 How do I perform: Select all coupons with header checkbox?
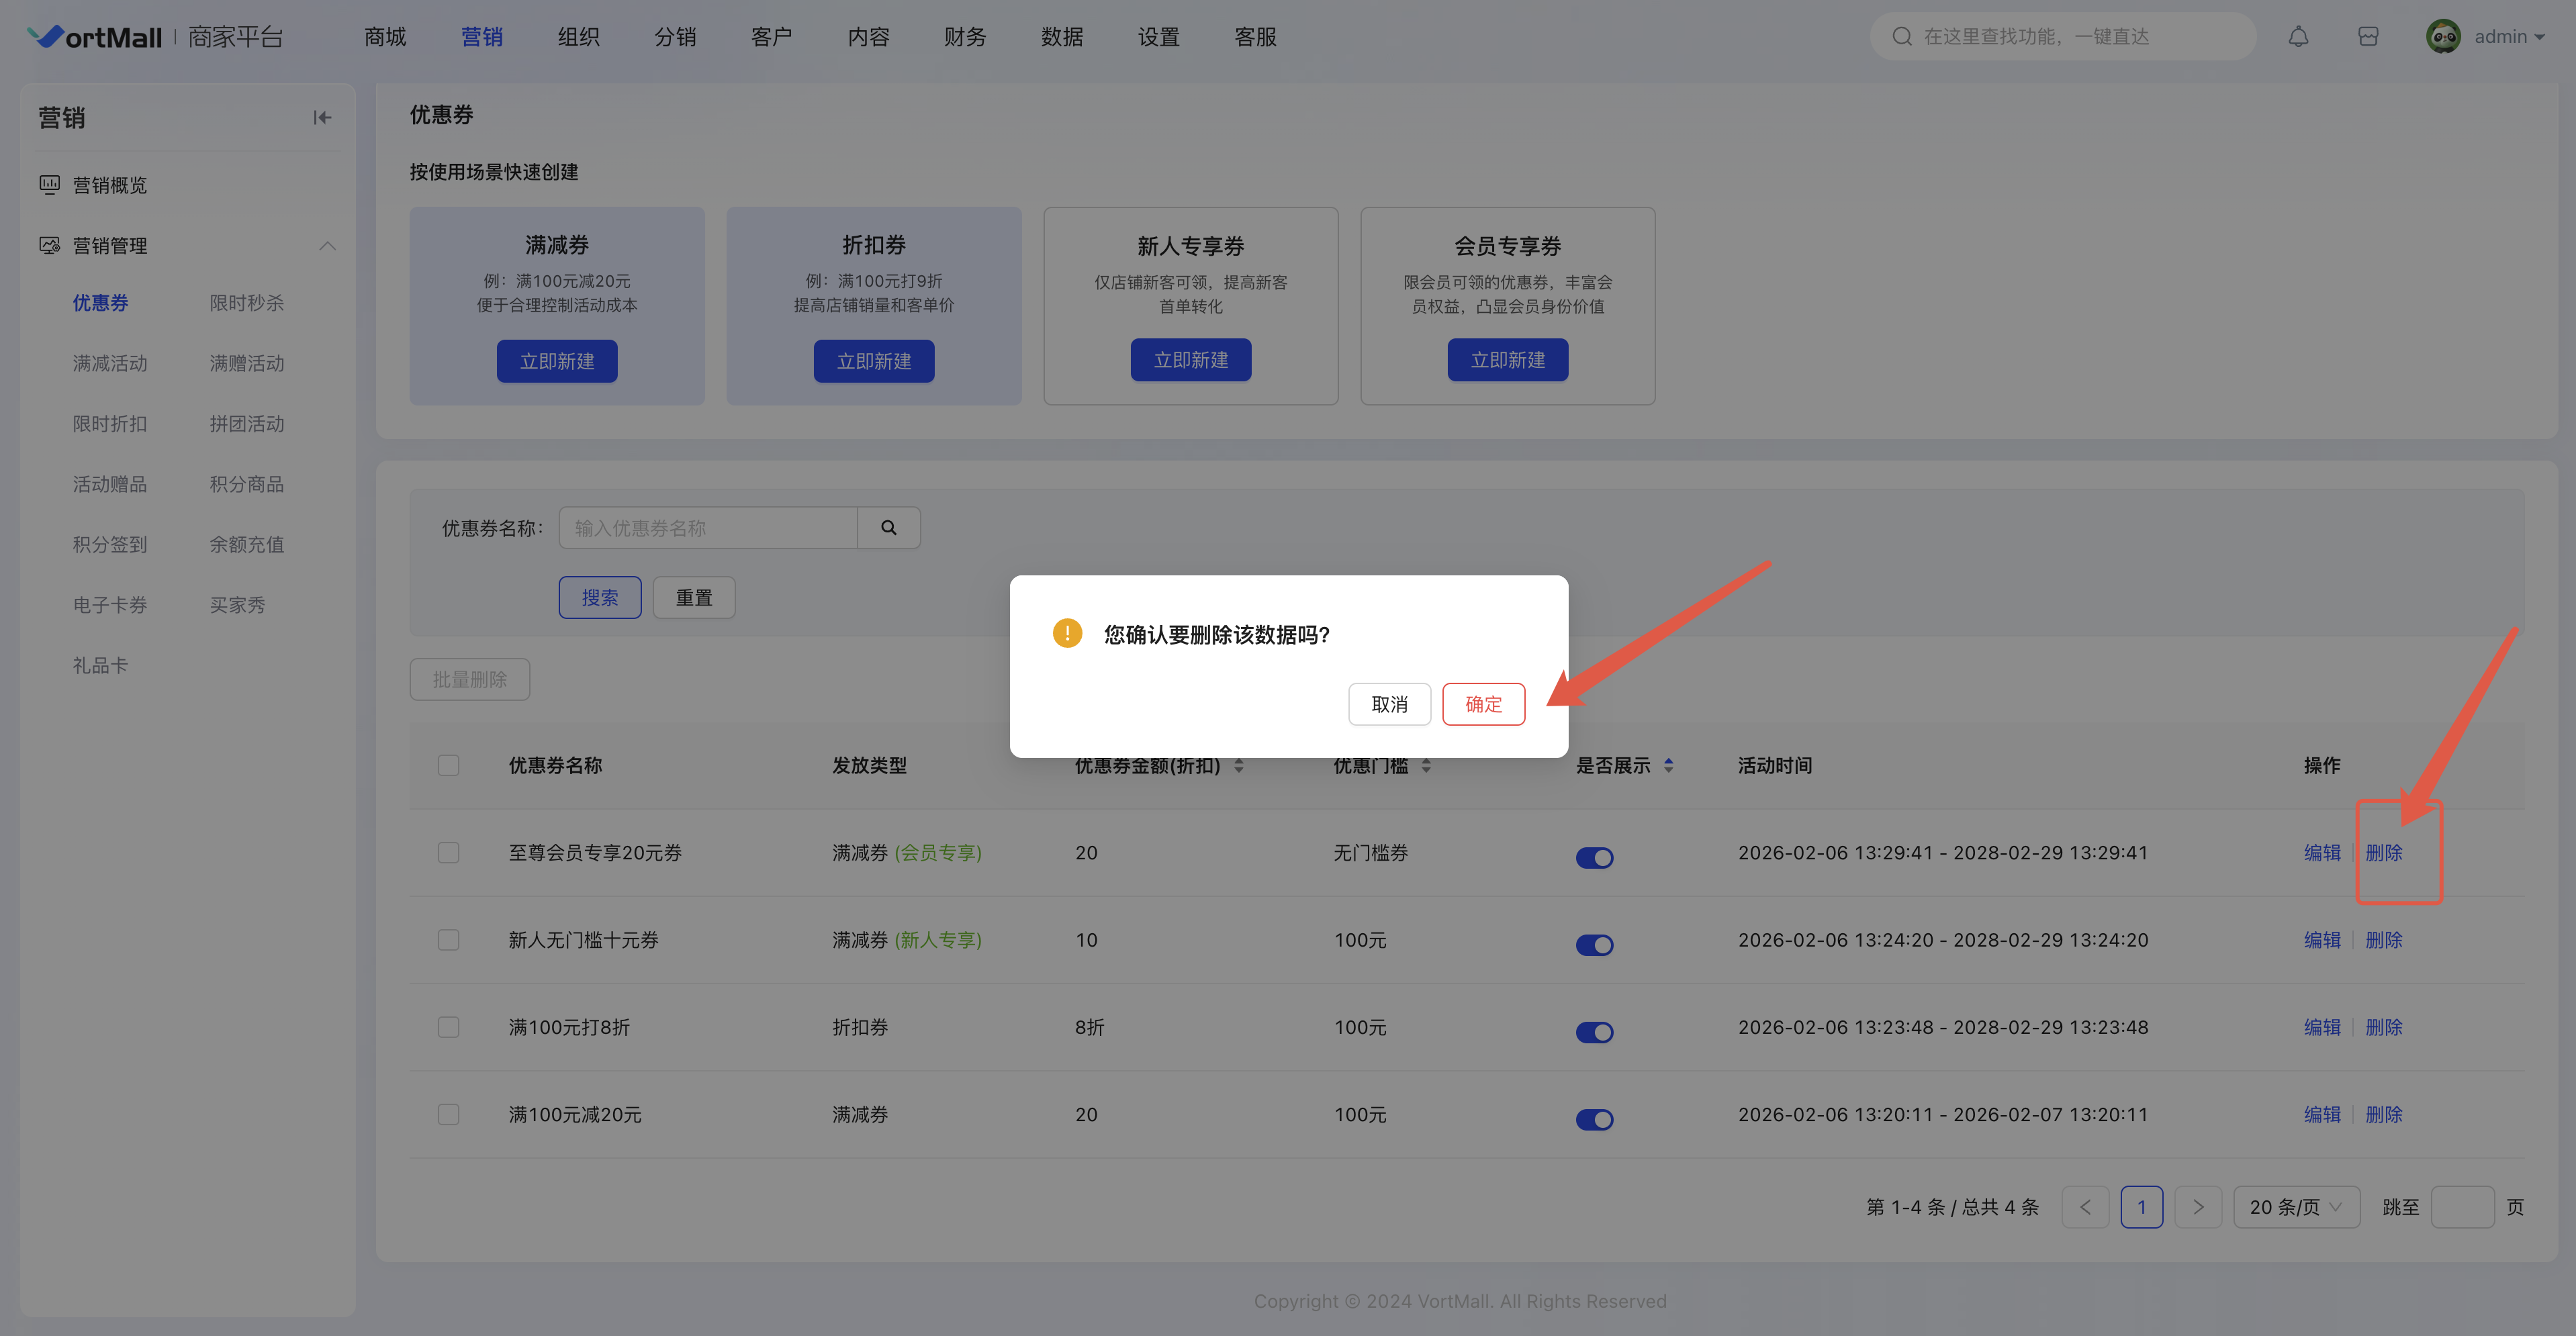[x=448, y=765]
